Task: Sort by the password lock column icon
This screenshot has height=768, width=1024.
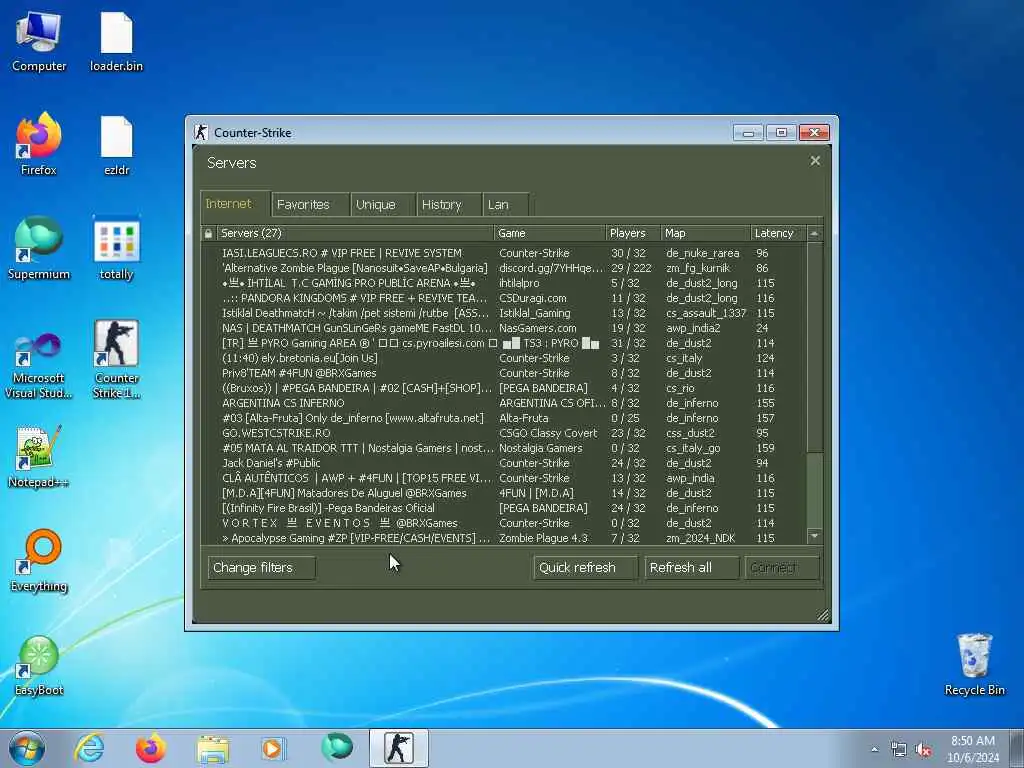Action: (208, 233)
